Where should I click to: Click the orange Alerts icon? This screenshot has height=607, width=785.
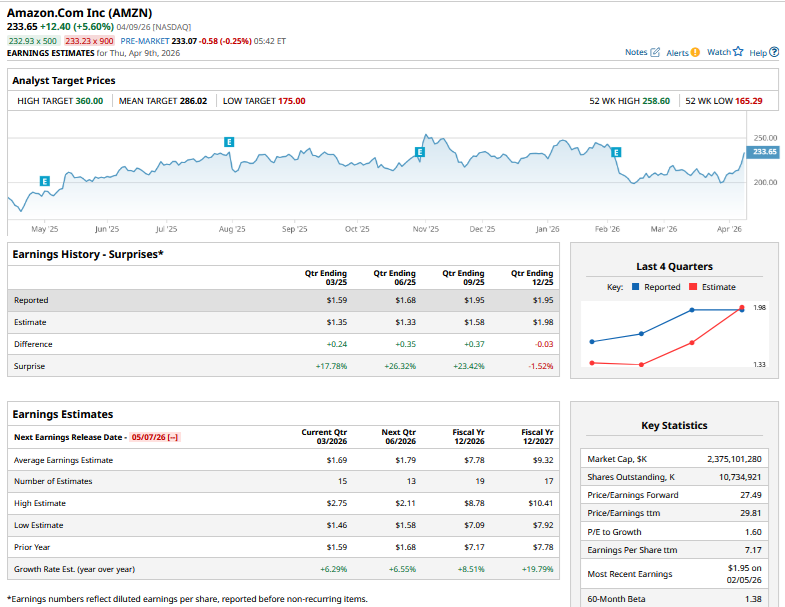click(695, 52)
